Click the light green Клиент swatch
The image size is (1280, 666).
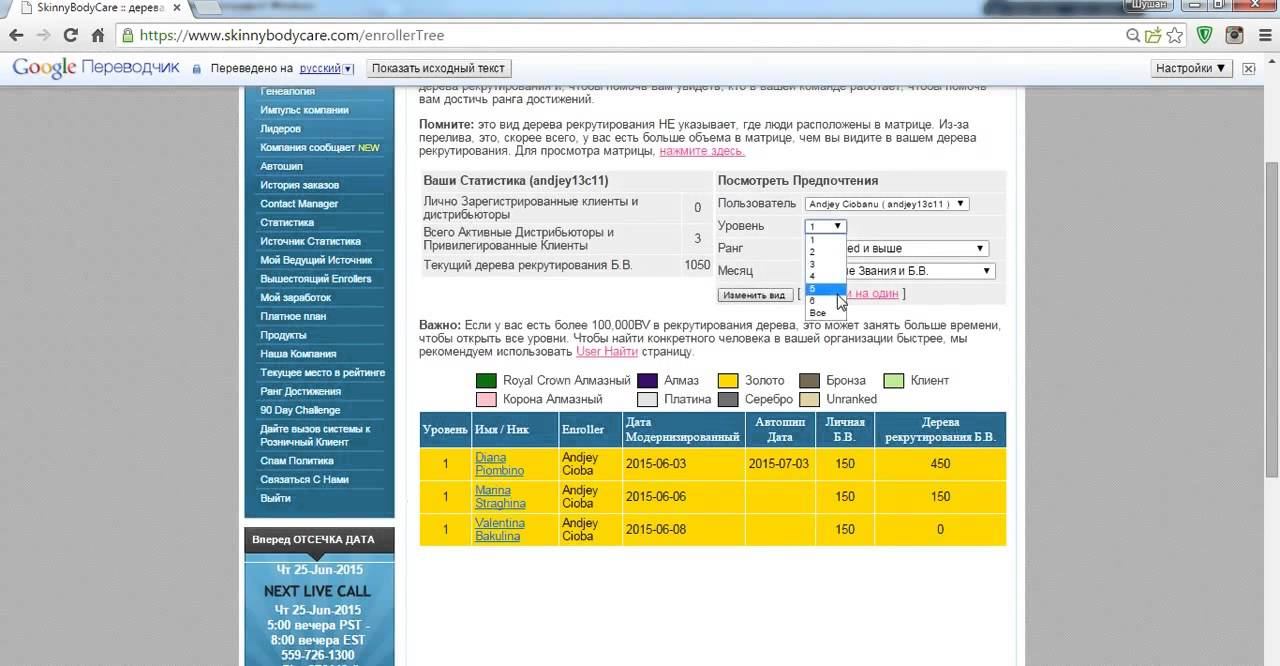tap(893, 380)
